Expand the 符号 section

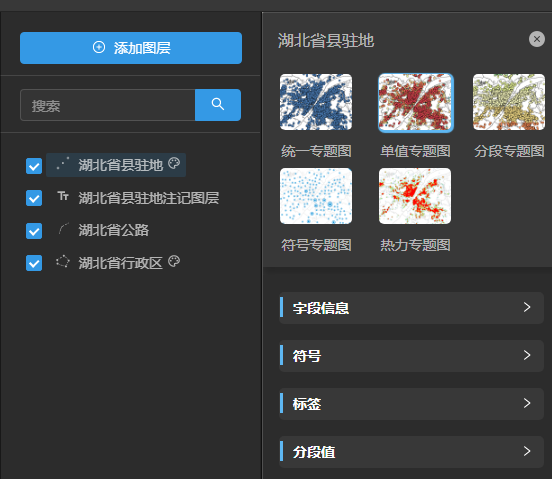[411, 356]
